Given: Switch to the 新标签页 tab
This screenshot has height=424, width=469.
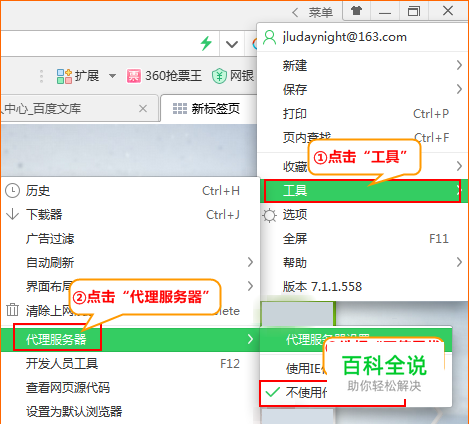Looking at the screenshot, I should (x=208, y=109).
